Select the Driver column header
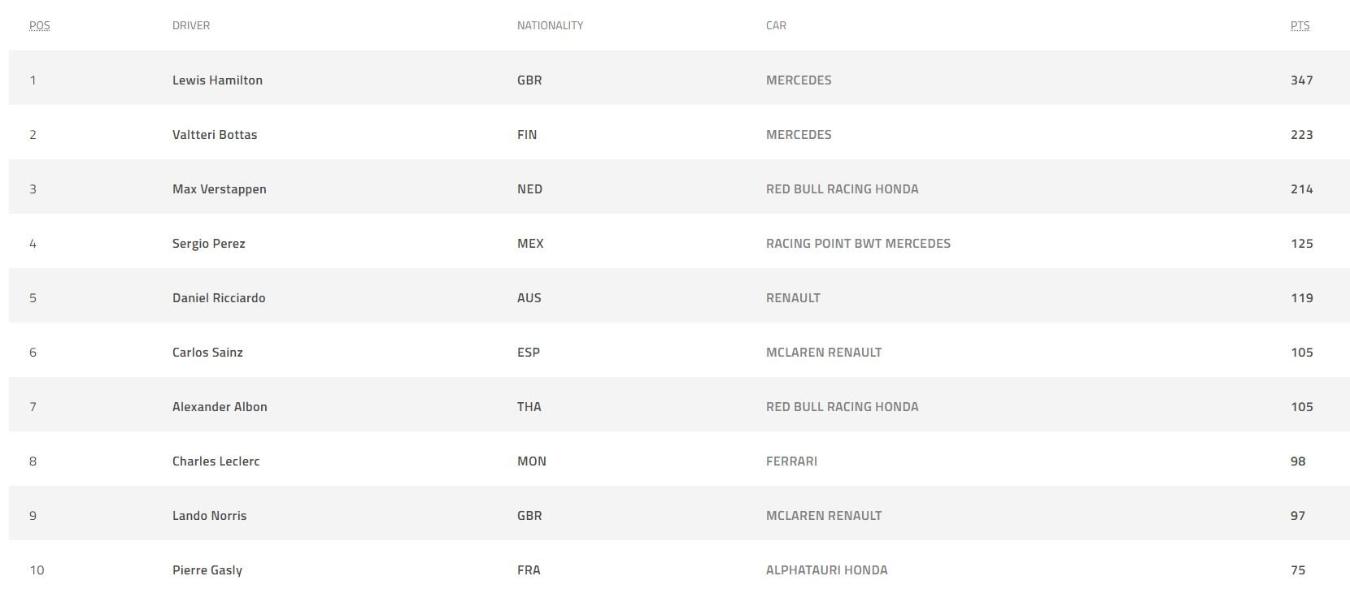The height and width of the screenshot is (589, 1350). pyautogui.click(x=191, y=26)
